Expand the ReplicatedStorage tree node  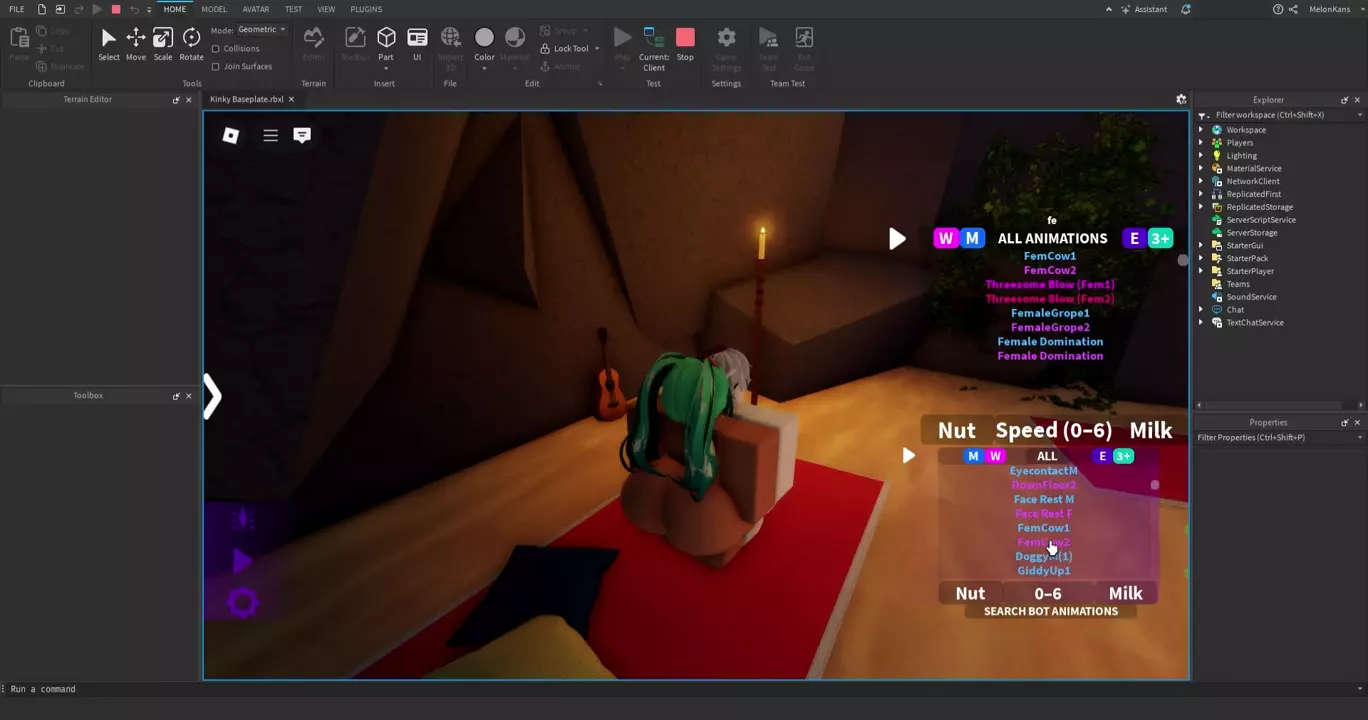1201,207
